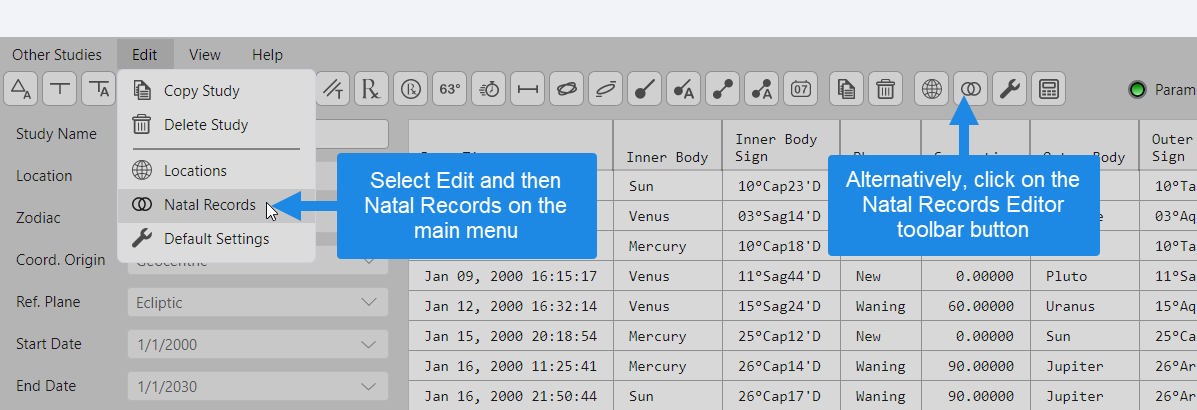This screenshot has width=1197, height=410.
Task: Open the Help menu
Action: (x=267, y=55)
